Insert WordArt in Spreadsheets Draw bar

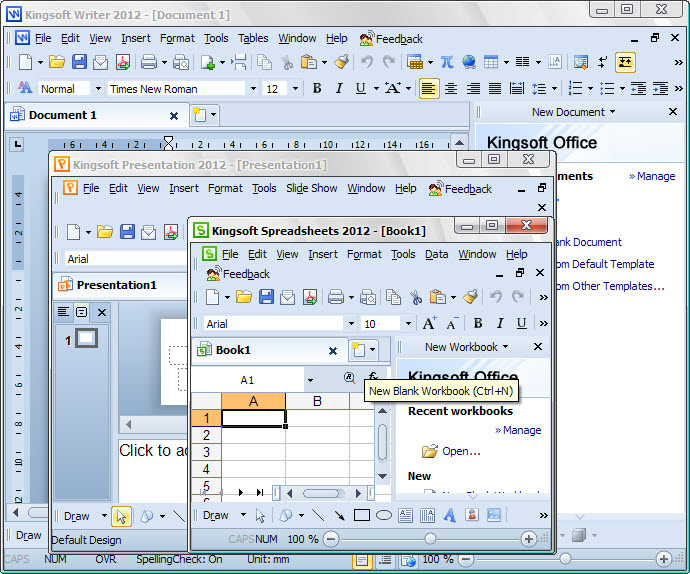[449, 515]
